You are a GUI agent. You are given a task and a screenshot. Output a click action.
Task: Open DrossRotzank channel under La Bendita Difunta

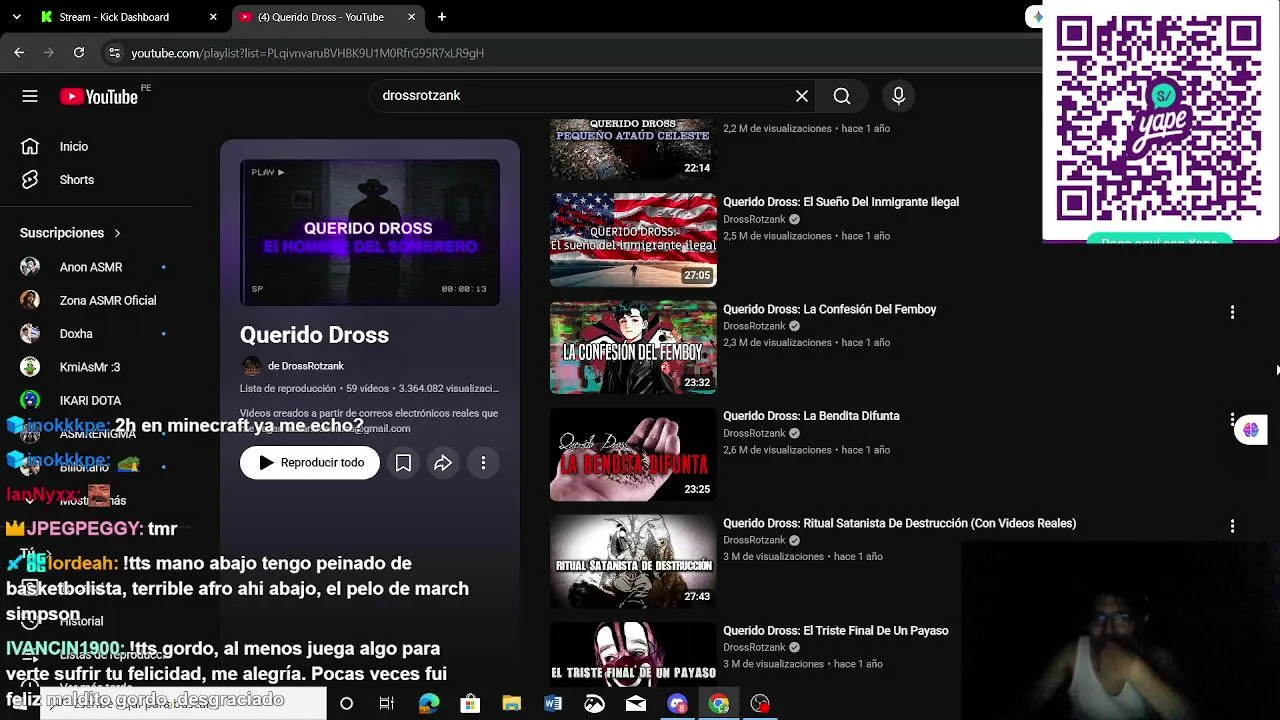(x=754, y=433)
